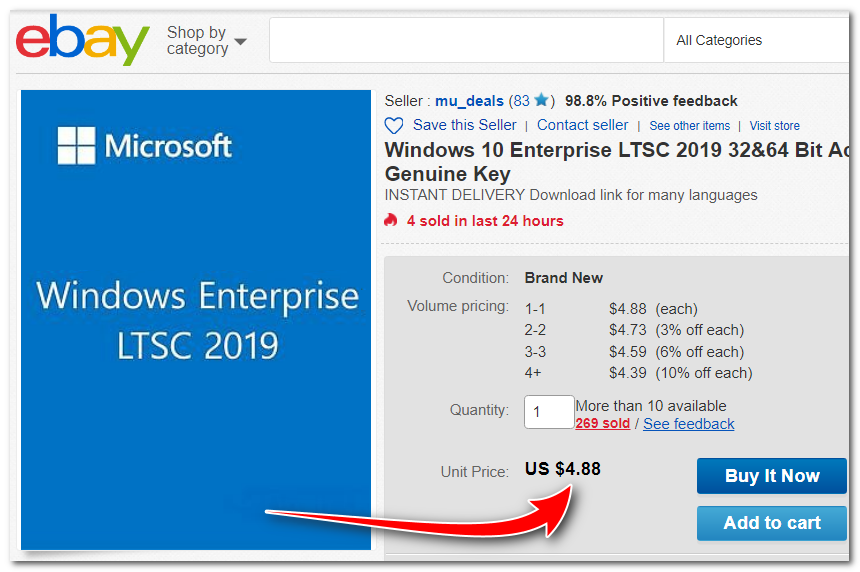Click the 98.8% Positive feedback text
This screenshot has width=860, height=572.
tap(651, 101)
